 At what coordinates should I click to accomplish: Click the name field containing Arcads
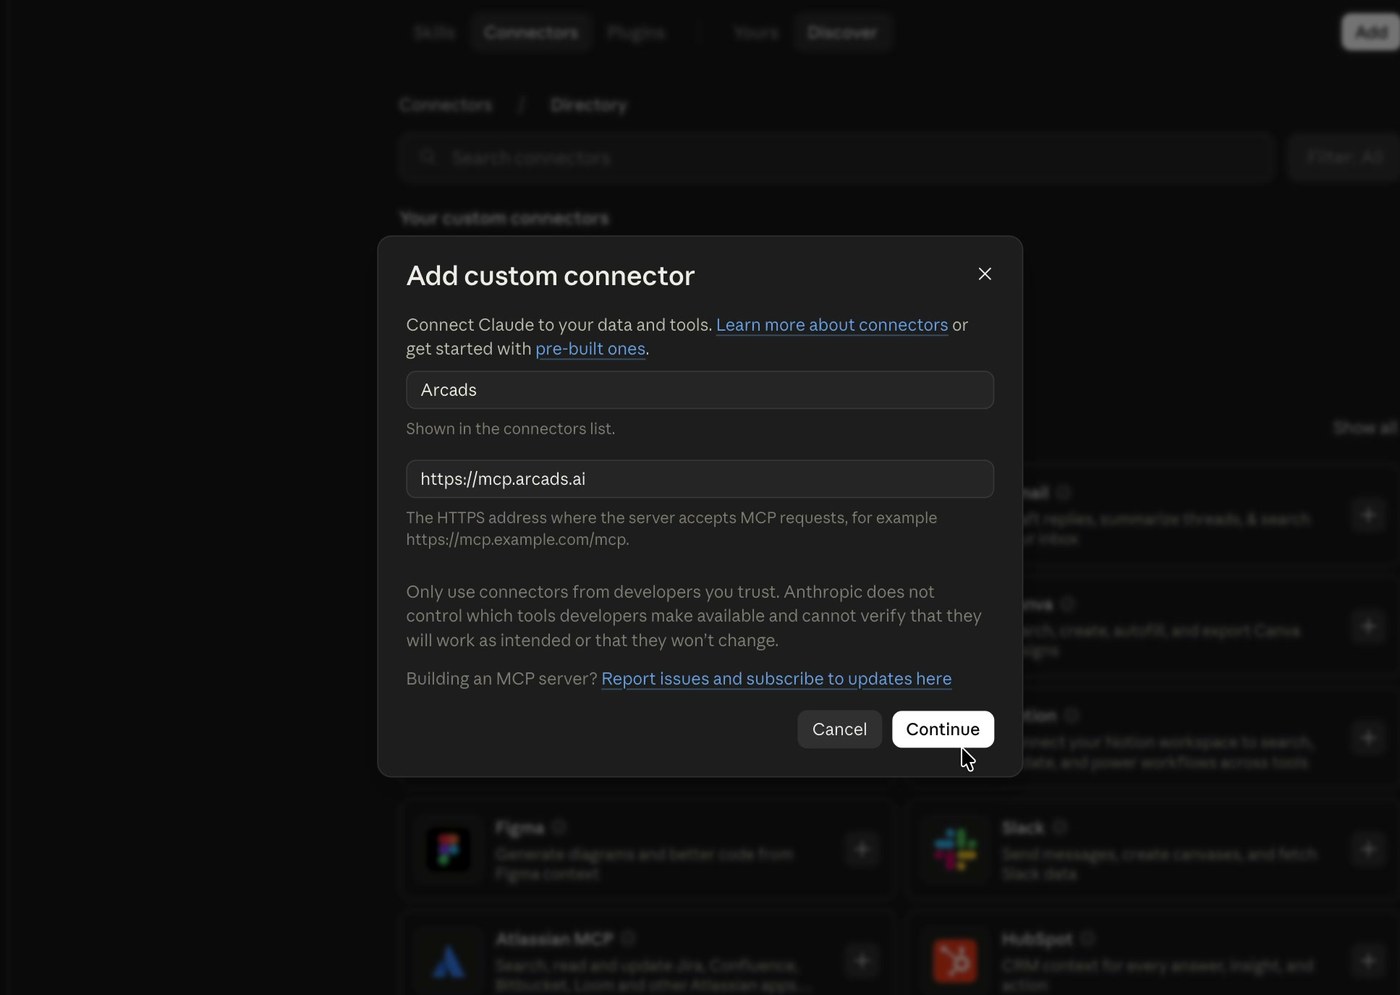700,390
